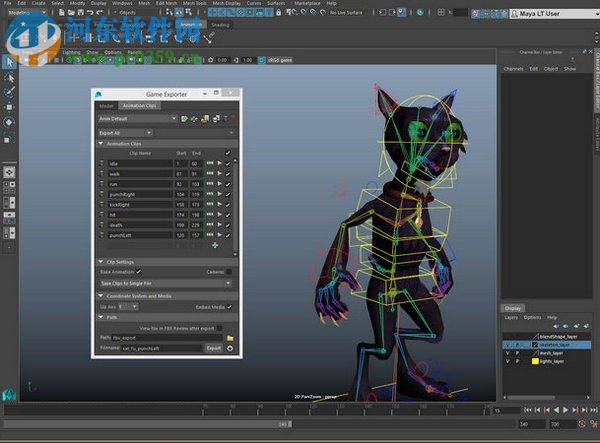Click the Redo arrow in status line
The width and height of the screenshot is (600, 443).
coord(99,13)
